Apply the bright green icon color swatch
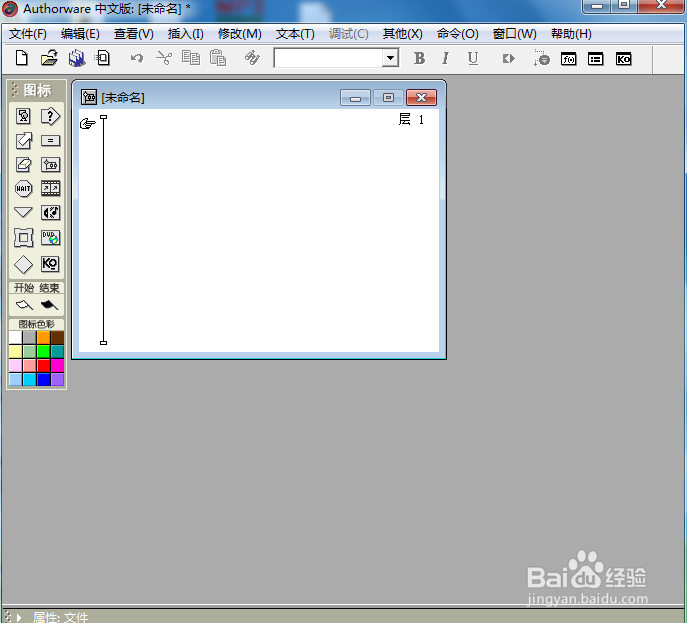 pos(43,351)
